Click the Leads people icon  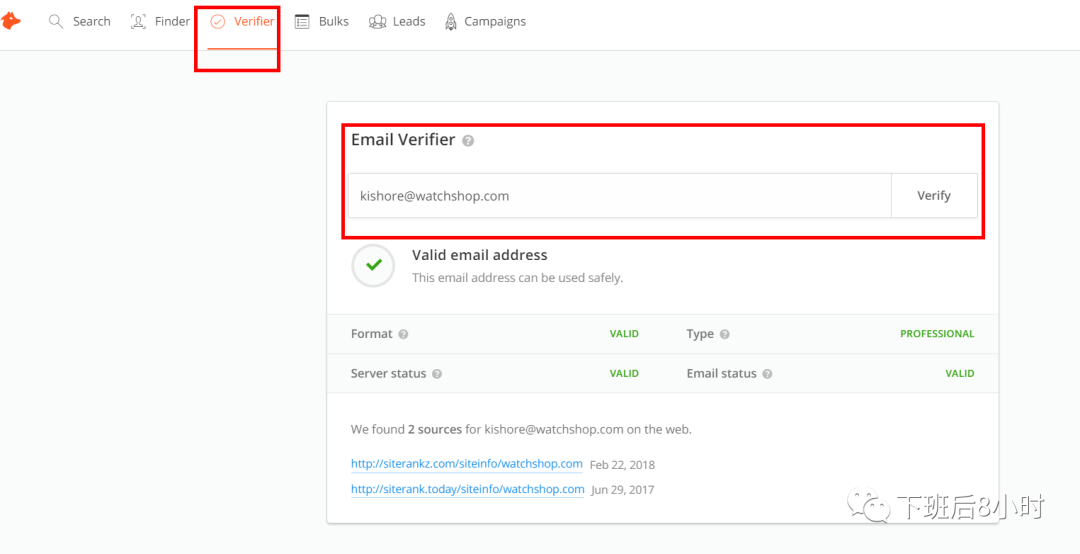(x=377, y=21)
